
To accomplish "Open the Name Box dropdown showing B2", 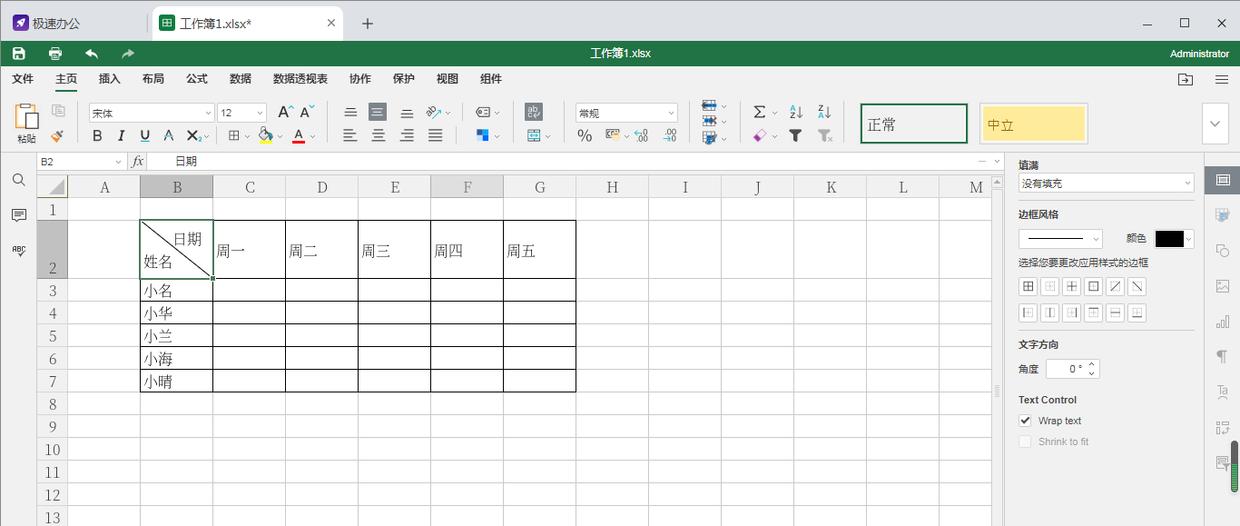I will pos(117,161).
